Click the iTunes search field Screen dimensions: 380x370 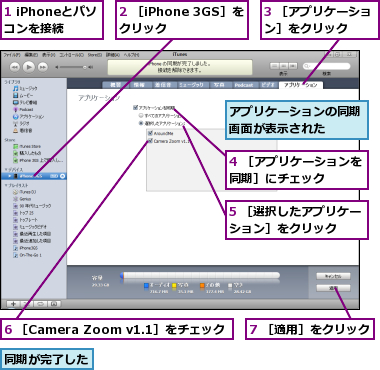327,66
